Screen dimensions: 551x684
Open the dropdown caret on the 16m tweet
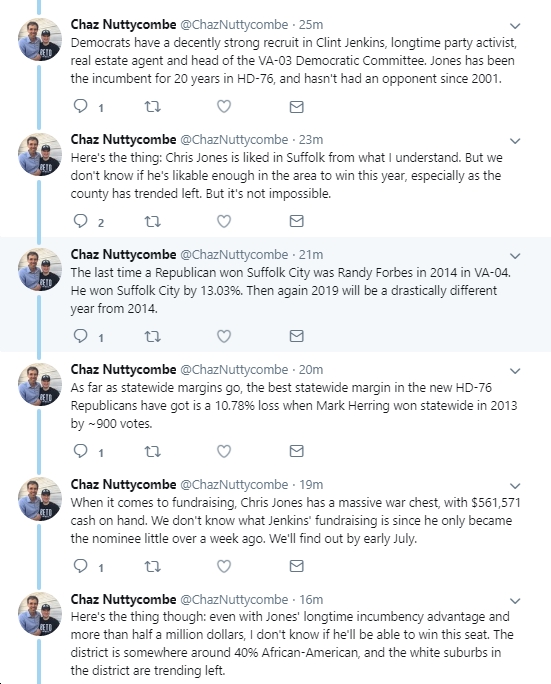(x=515, y=601)
